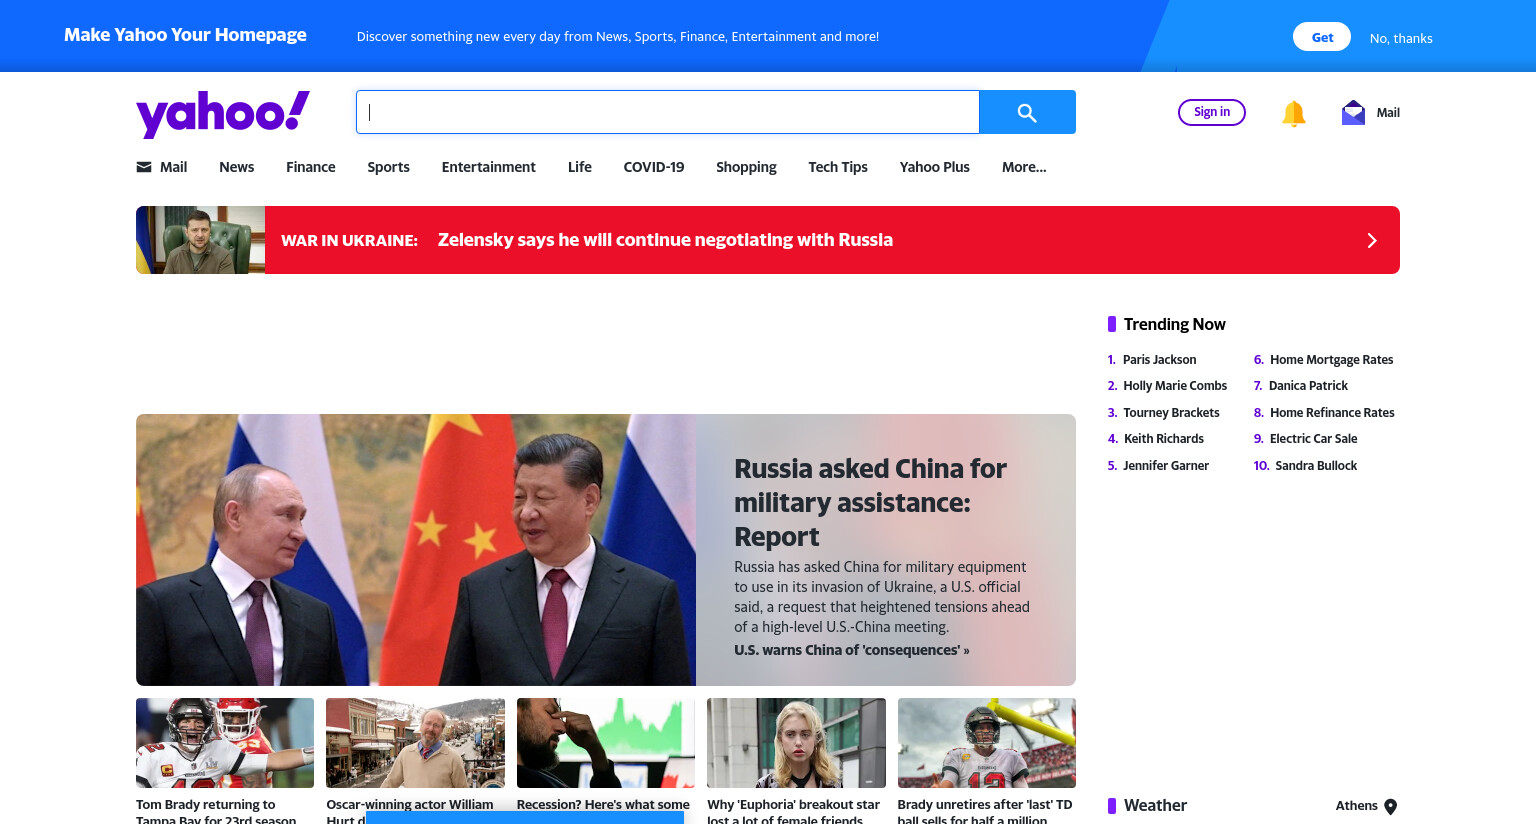The image size is (1536, 824).
Task: Click Brady unretires after 'last' TD headline
Action: click(x=985, y=812)
